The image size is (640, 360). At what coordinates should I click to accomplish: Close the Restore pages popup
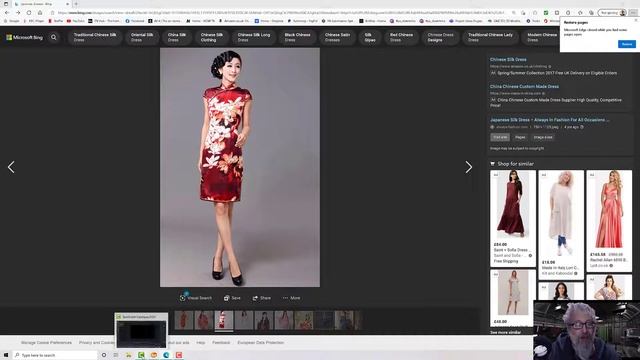(x=636, y=20)
